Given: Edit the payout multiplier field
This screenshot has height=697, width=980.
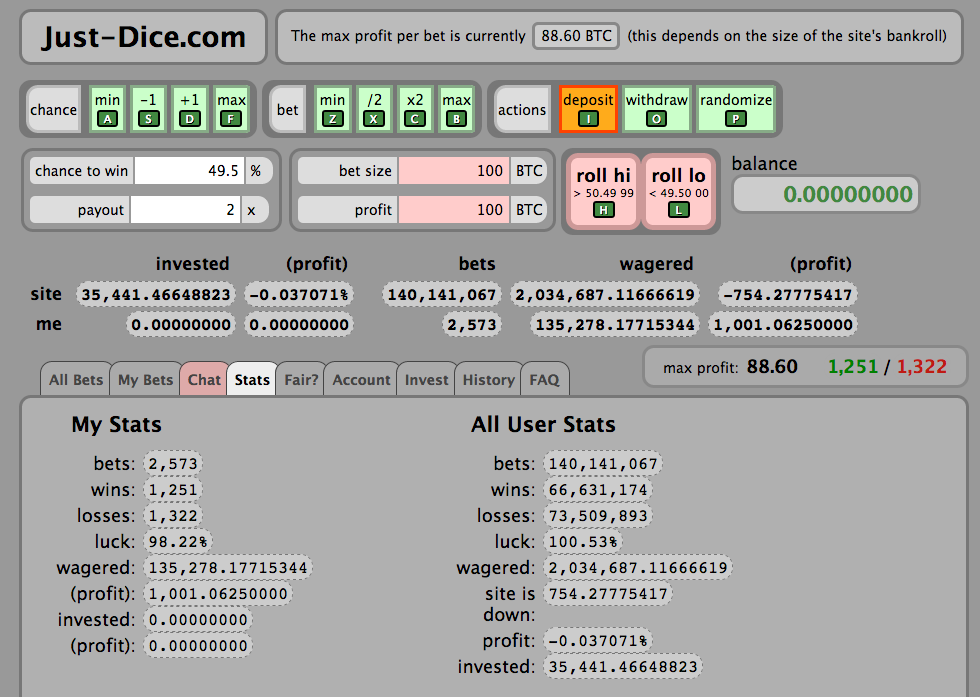Looking at the screenshot, I should [185, 209].
